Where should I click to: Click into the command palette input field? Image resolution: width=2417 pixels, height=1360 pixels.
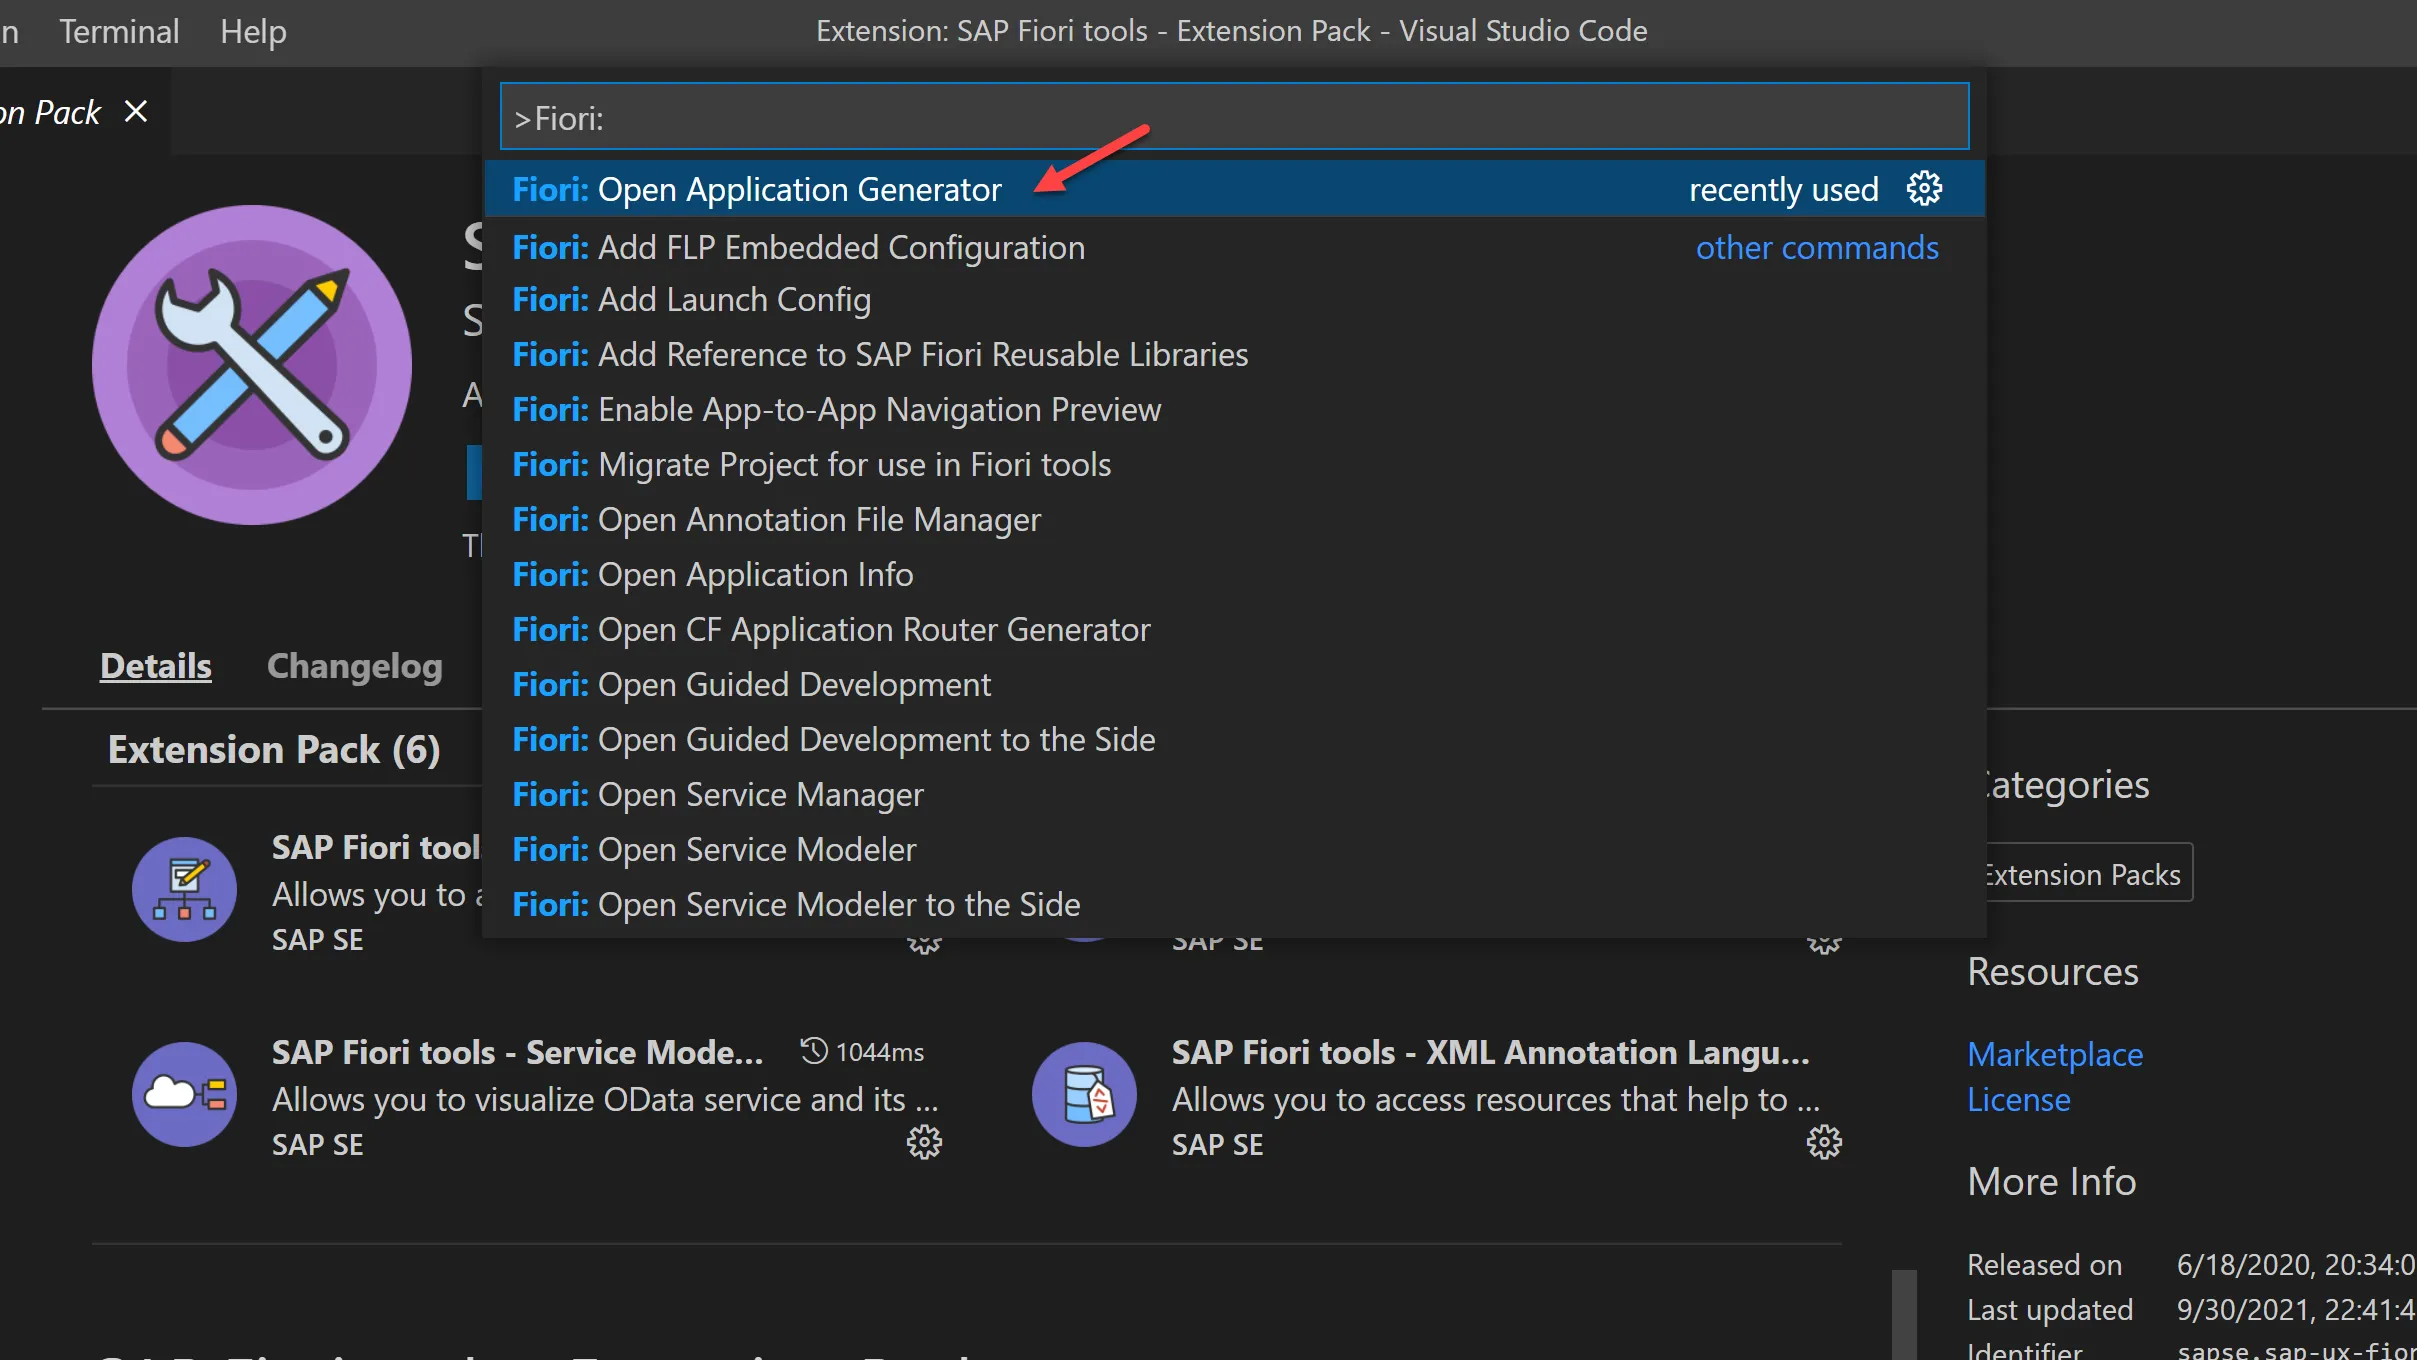pyautogui.click(x=1234, y=118)
